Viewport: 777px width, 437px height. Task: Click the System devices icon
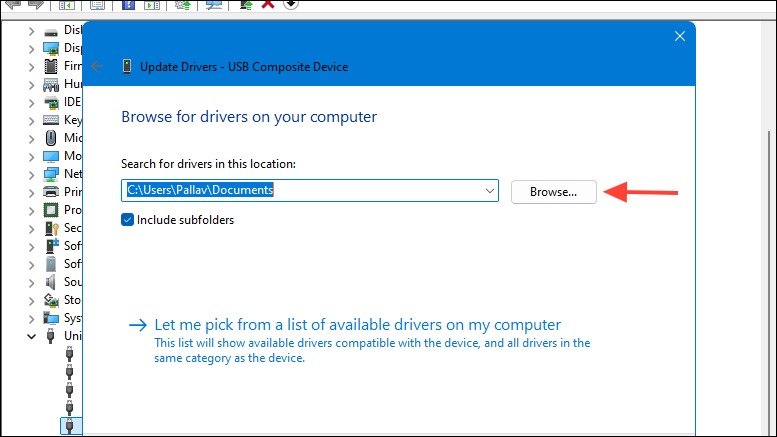point(51,318)
